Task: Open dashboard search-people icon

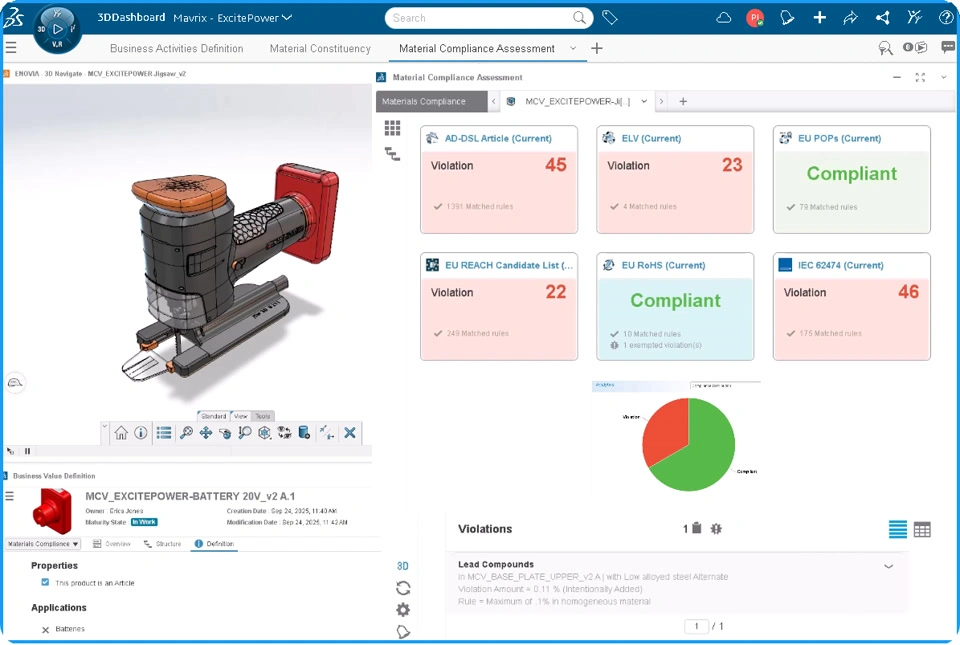Action: [885, 48]
